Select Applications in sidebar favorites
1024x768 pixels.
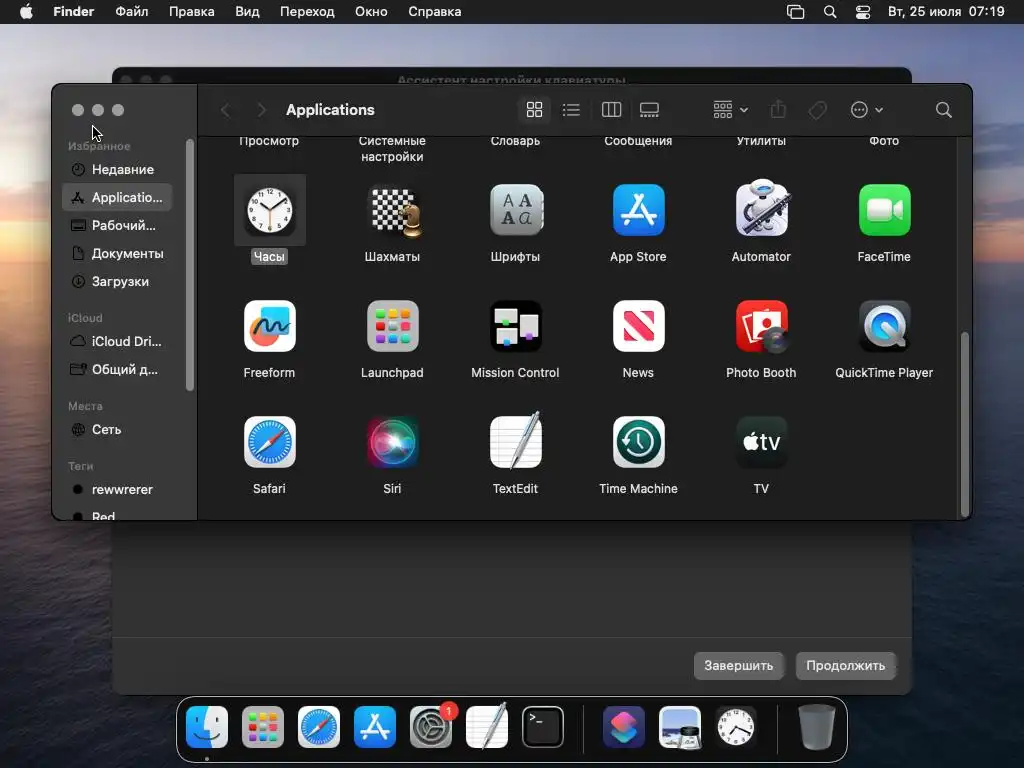point(118,197)
